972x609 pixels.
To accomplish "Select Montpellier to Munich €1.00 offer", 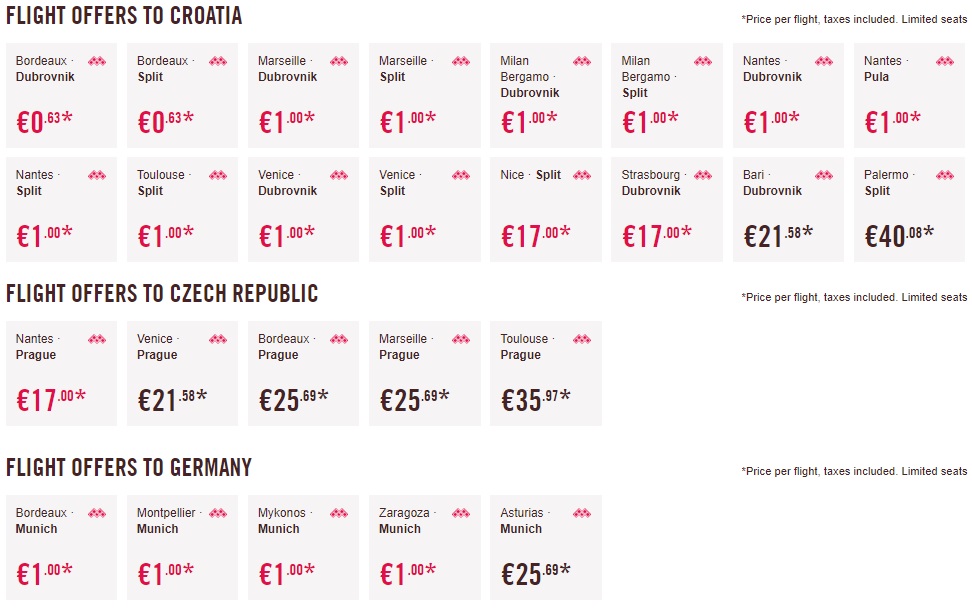I will (182, 547).
